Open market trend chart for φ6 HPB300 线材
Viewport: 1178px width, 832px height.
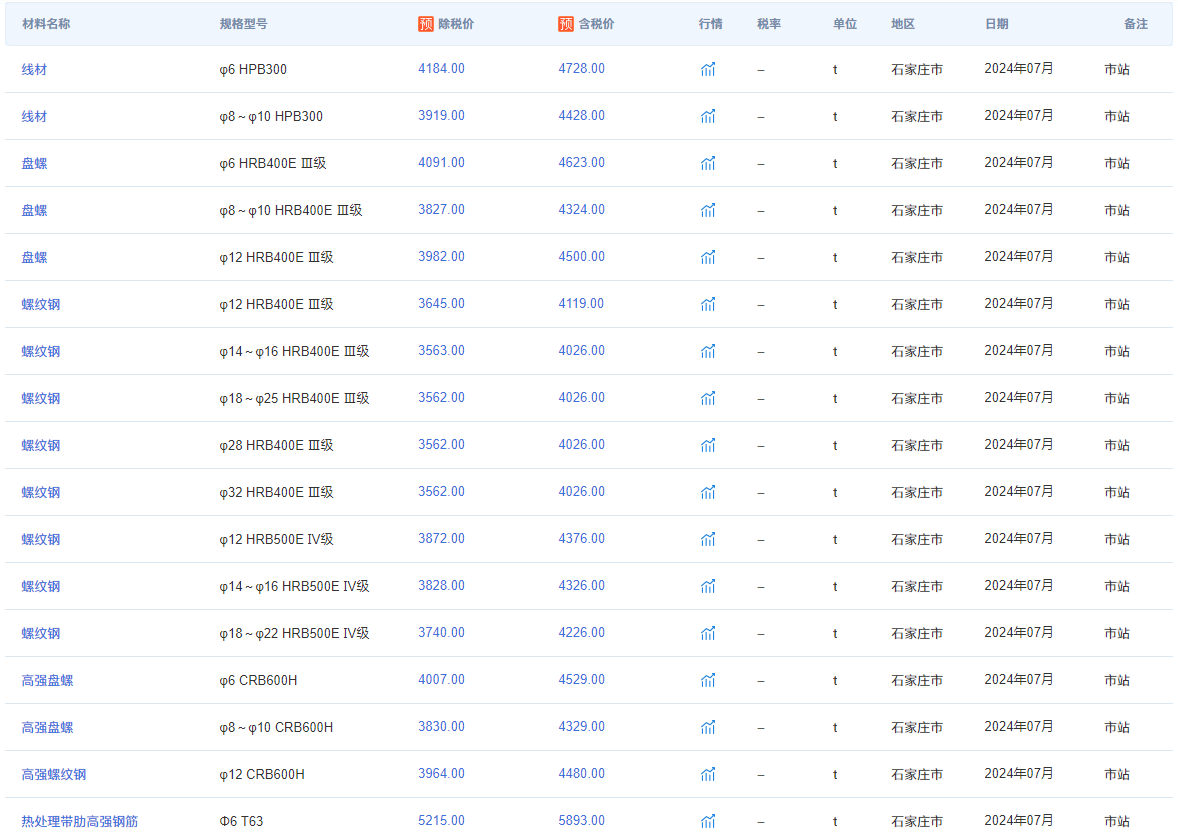[708, 69]
